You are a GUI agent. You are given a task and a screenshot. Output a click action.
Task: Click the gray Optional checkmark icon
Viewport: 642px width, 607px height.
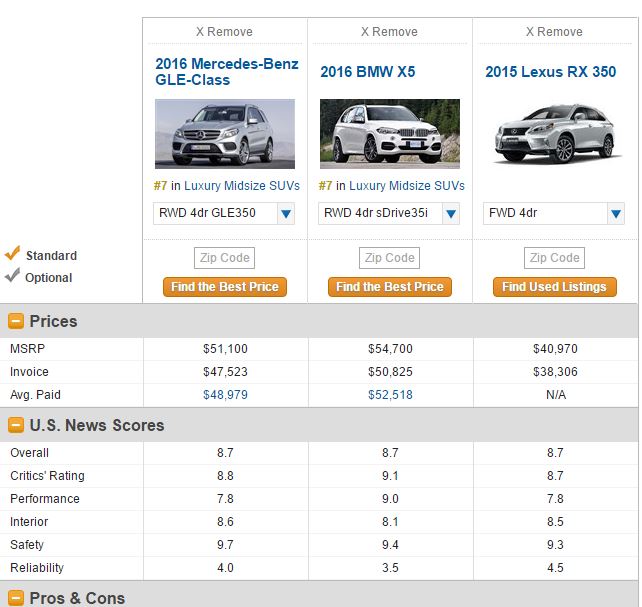pyautogui.click(x=12, y=275)
